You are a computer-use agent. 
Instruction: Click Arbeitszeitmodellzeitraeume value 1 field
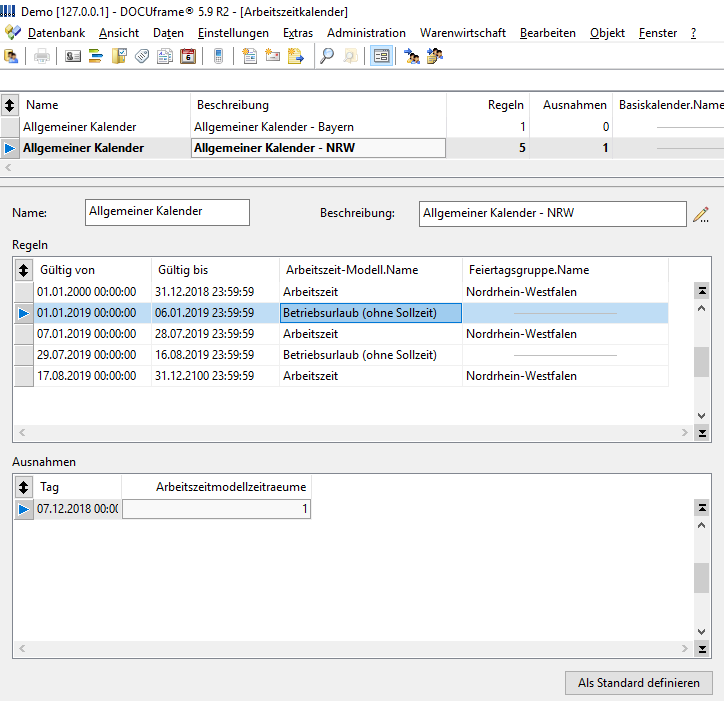(217, 509)
